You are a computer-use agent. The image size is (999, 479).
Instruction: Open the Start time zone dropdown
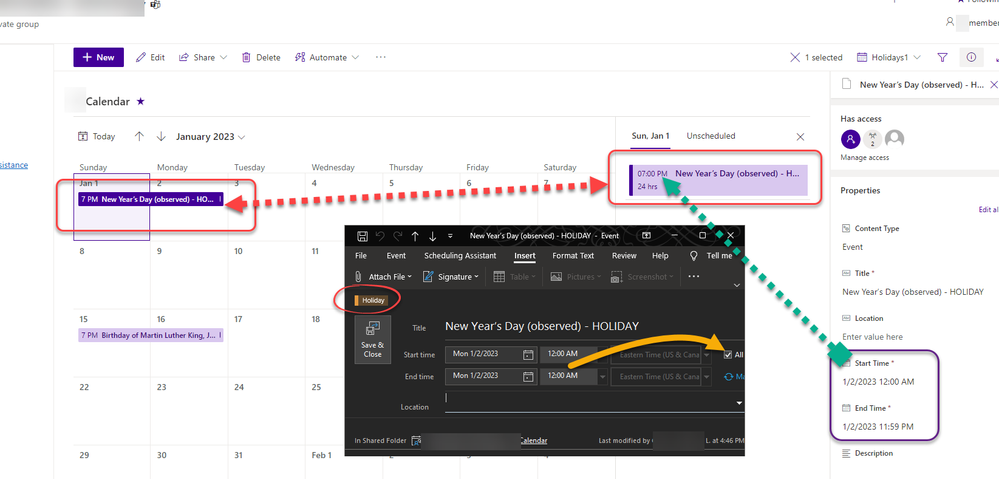[707, 355]
